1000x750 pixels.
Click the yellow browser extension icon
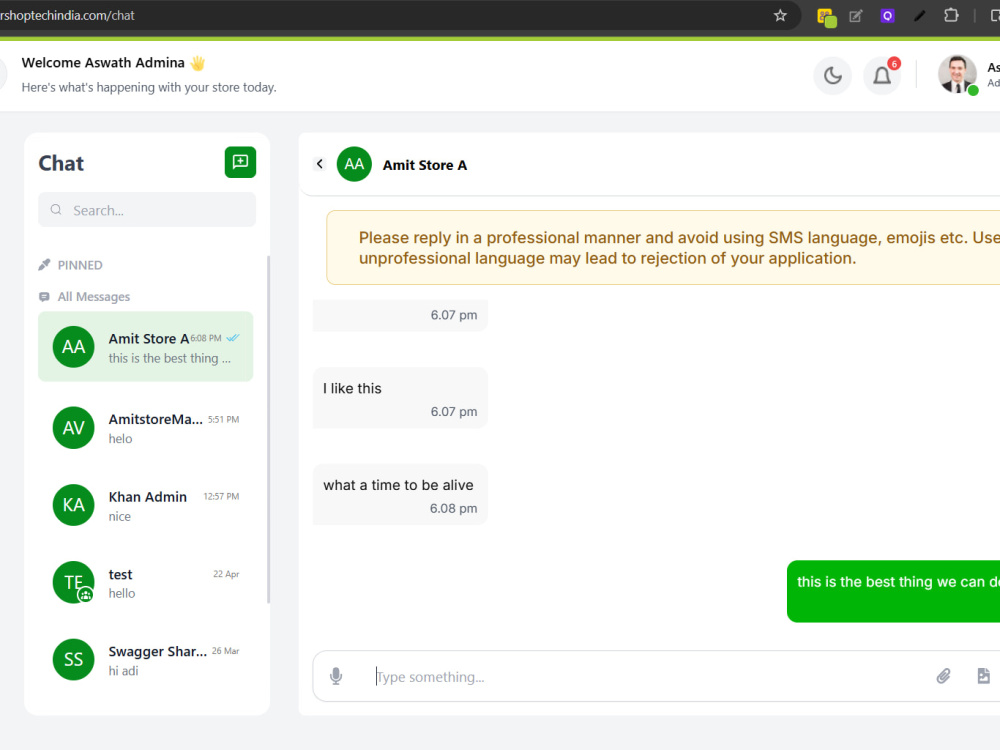[827, 17]
